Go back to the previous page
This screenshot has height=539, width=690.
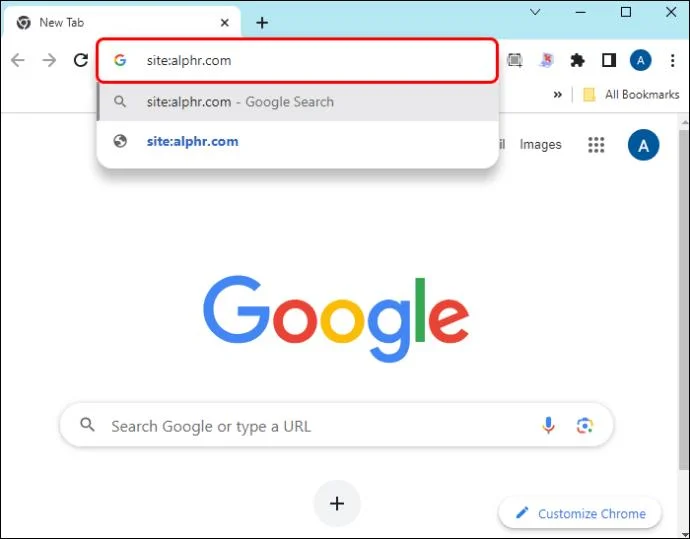tap(18, 61)
